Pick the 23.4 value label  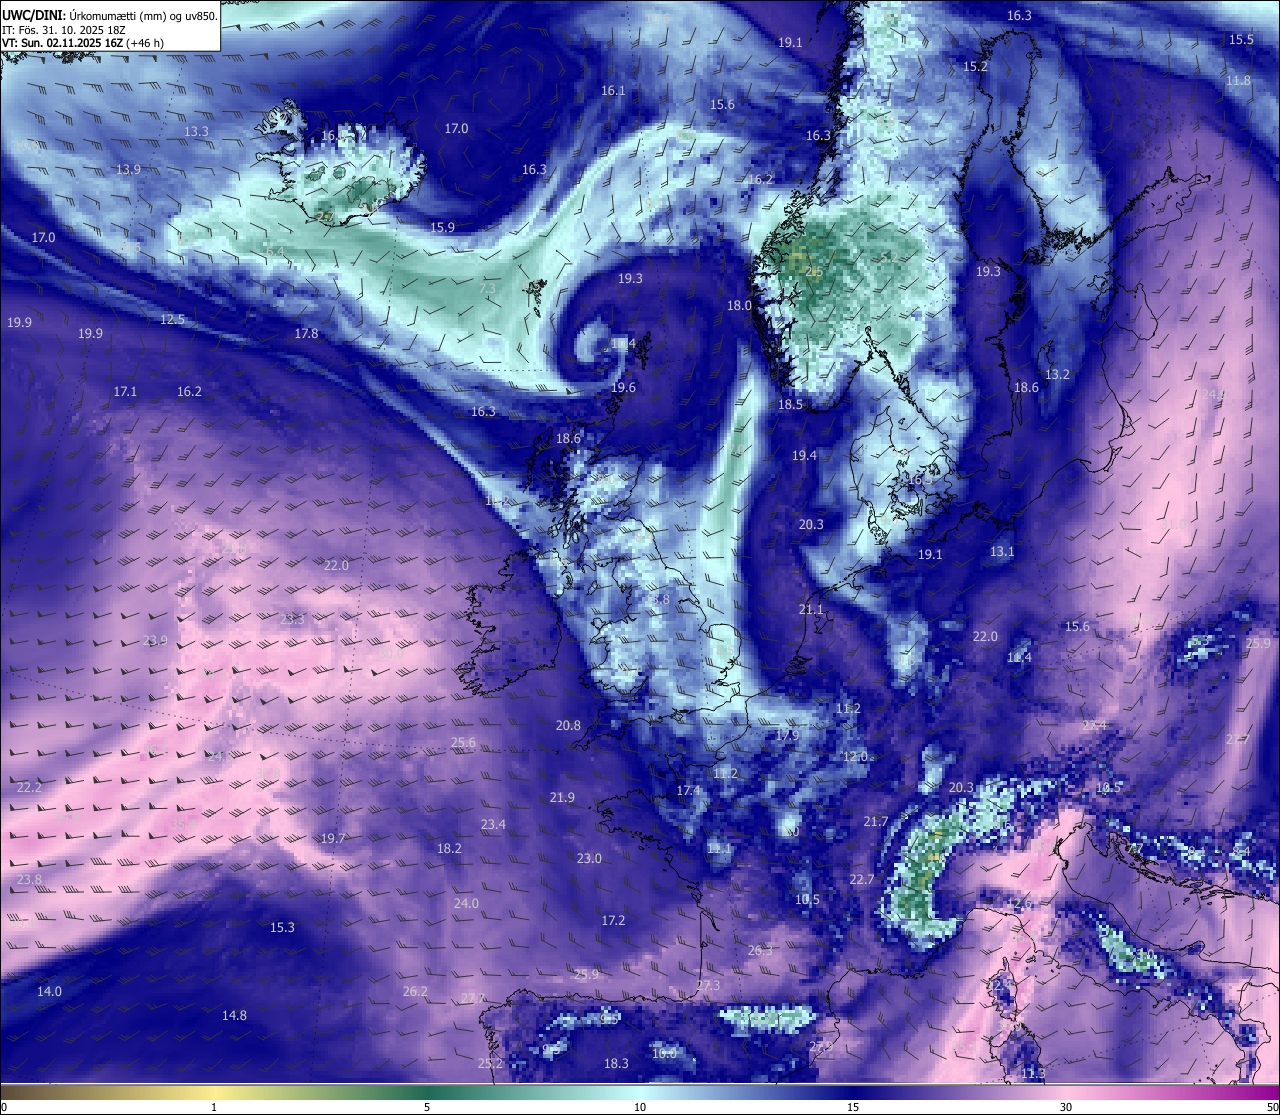pyautogui.click(x=493, y=824)
